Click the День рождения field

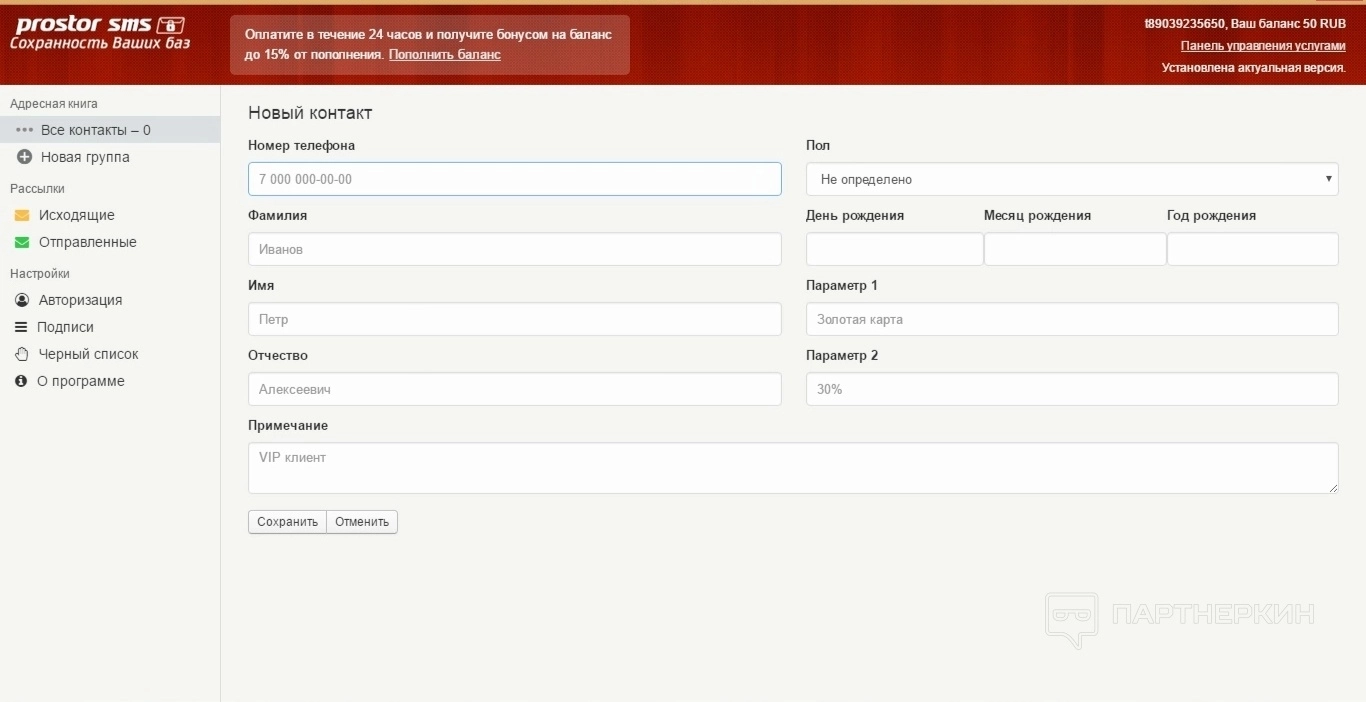895,249
